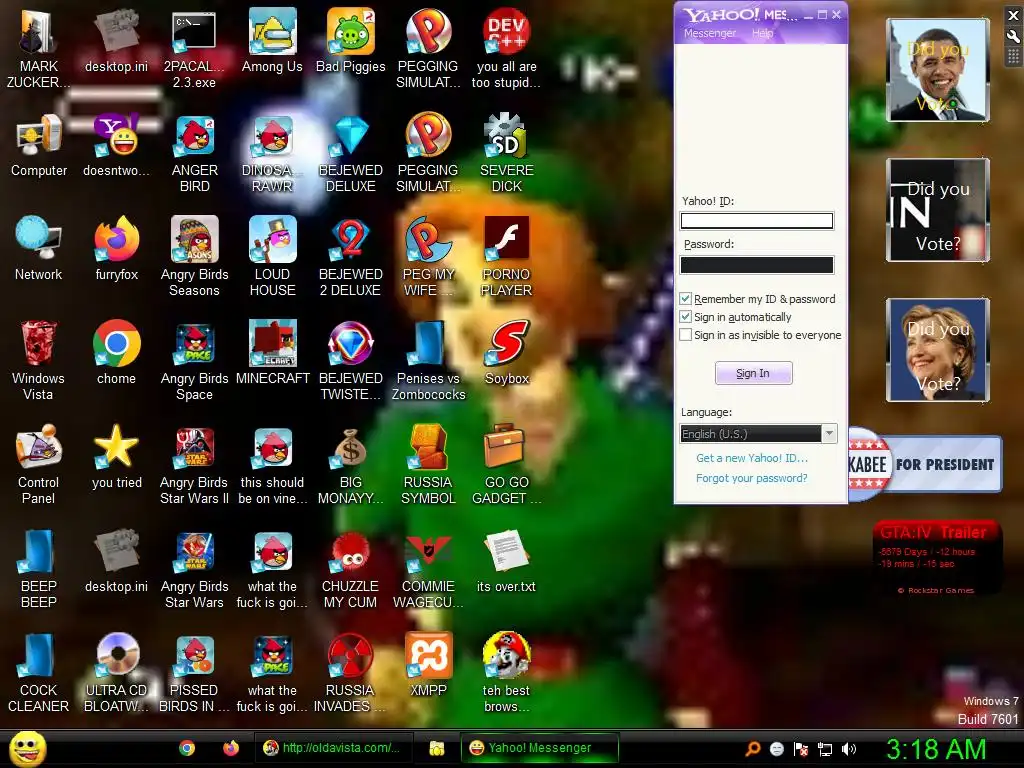Click the furryfox browser icon

(117, 249)
